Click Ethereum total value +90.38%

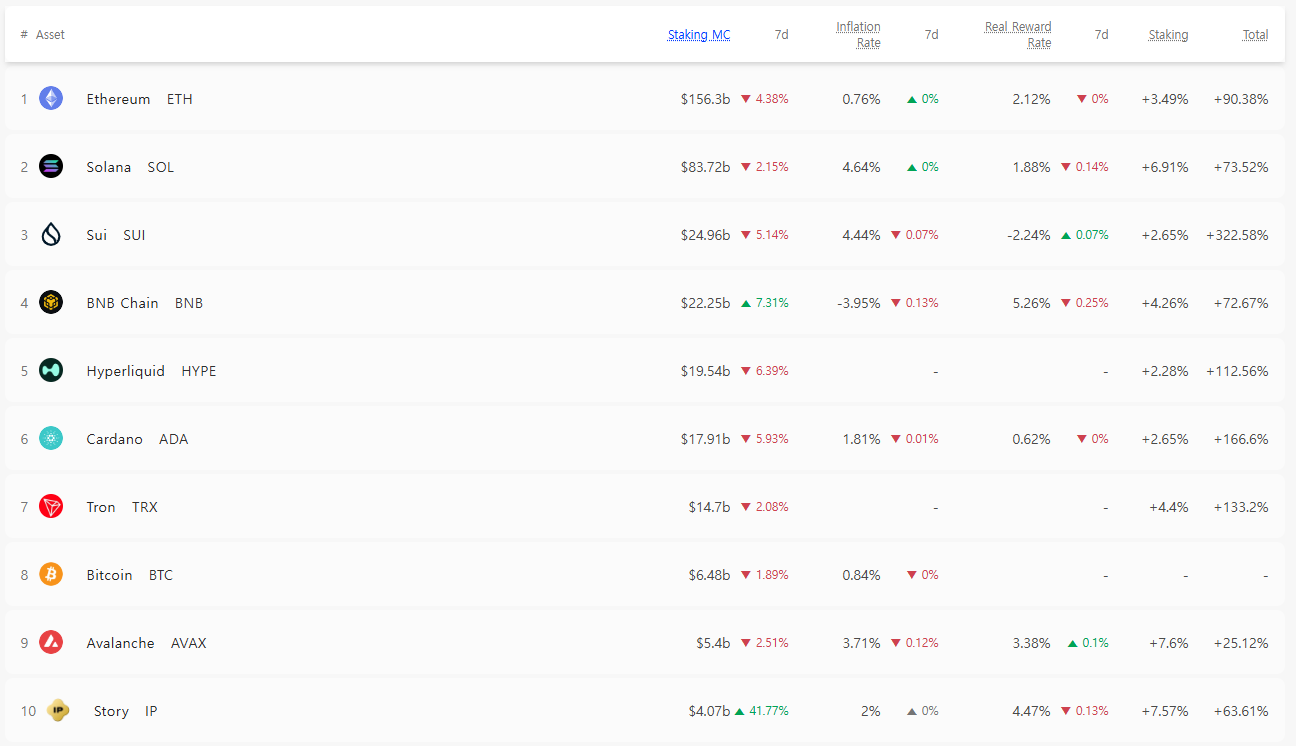(1241, 99)
